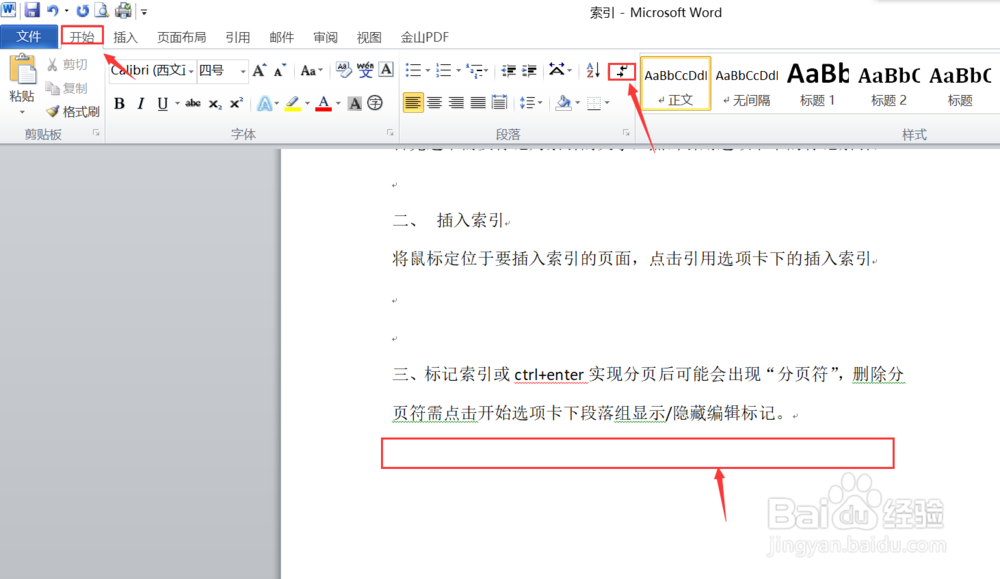
Task: Open the 文件 file tab
Action: tap(29, 37)
